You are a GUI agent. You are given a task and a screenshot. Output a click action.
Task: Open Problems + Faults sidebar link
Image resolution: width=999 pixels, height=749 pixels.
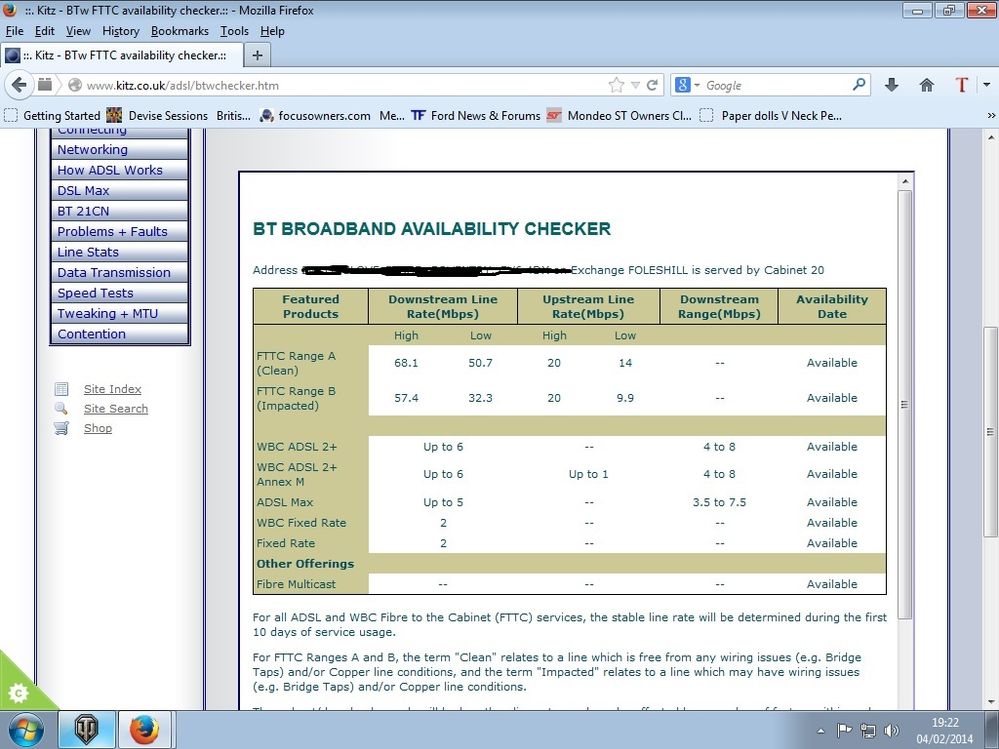point(119,231)
